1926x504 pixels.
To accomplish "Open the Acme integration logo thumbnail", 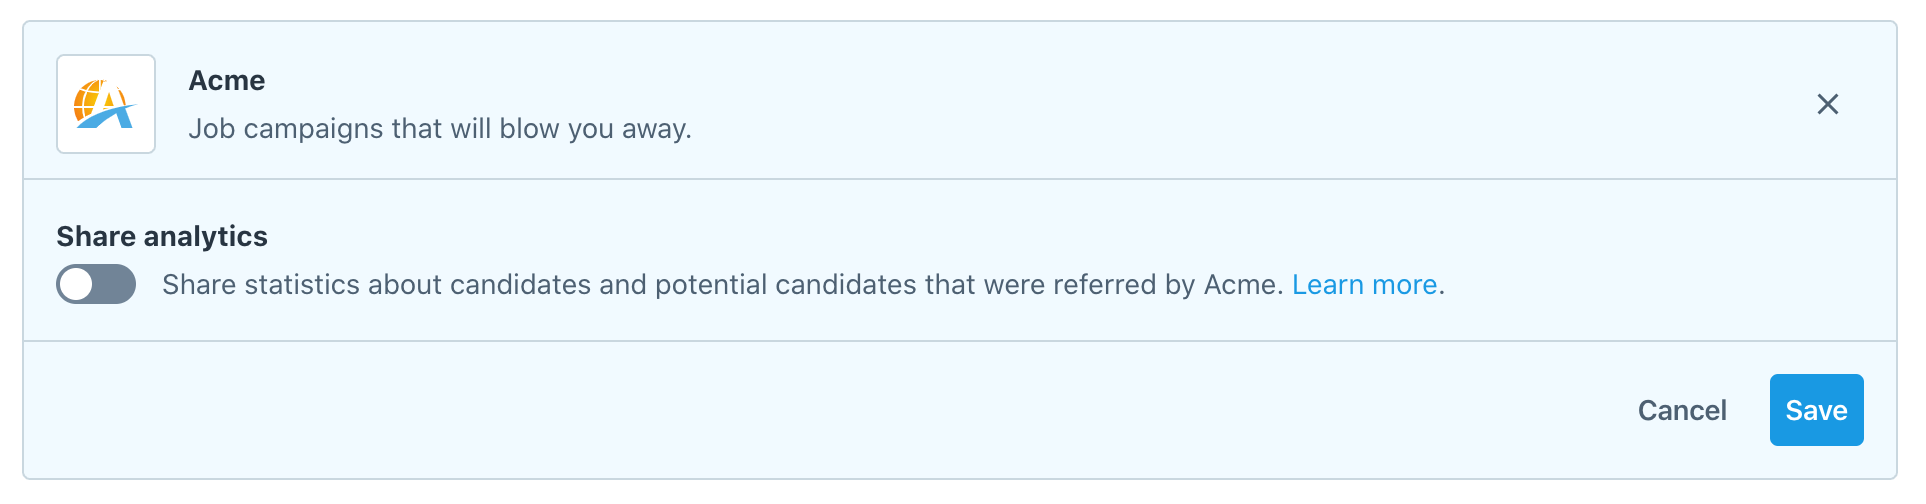I will pyautogui.click(x=105, y=104).
